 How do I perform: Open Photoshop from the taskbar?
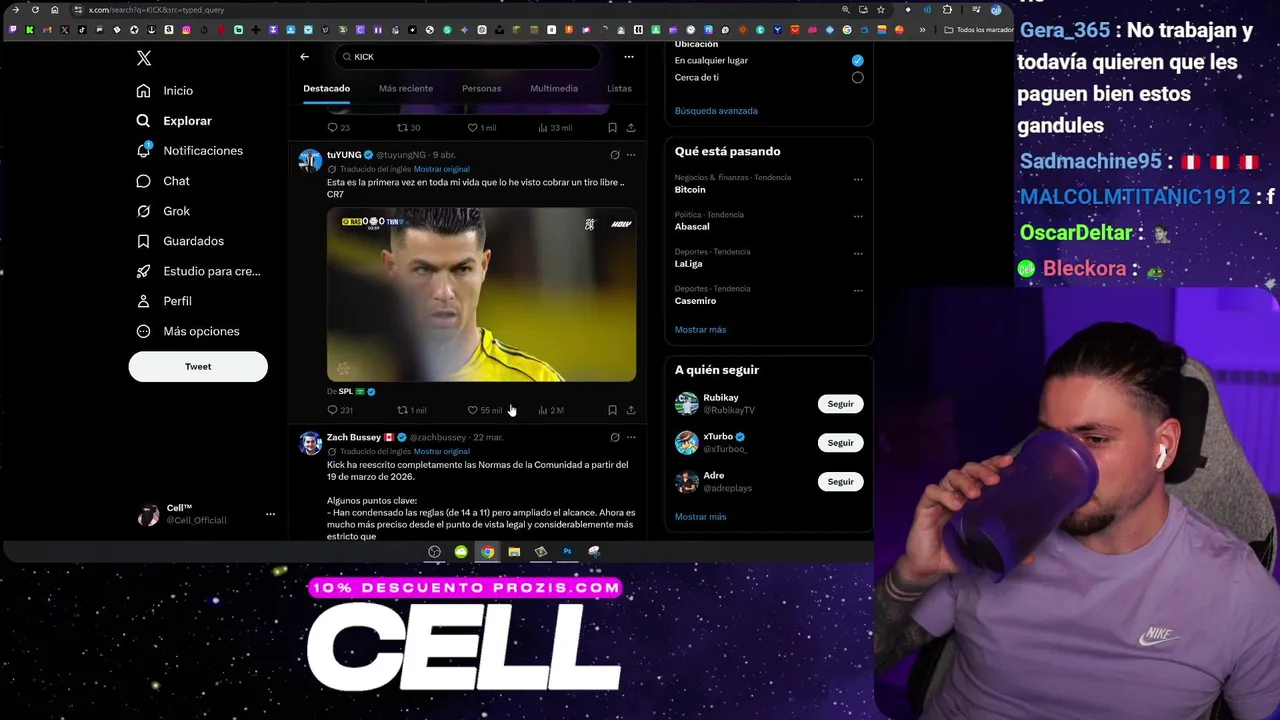567,552
